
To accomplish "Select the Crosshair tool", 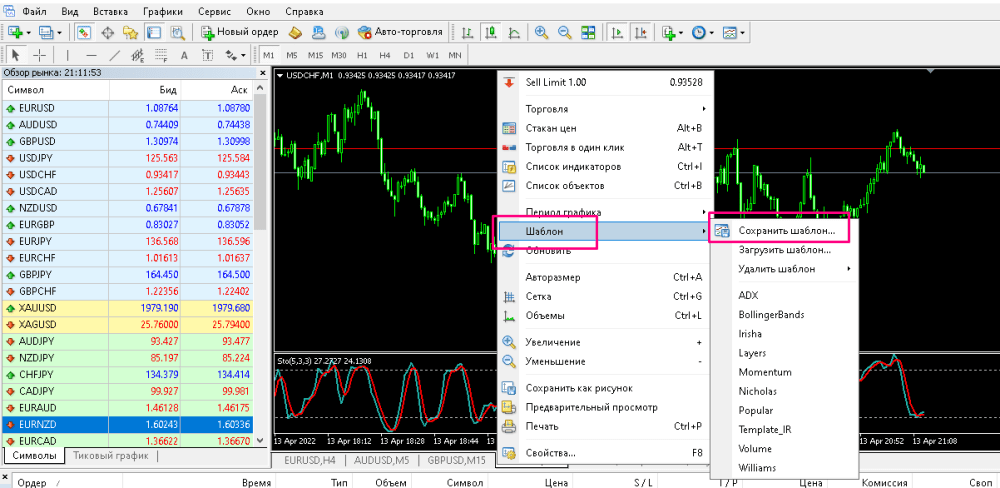I will pos(40,55).
